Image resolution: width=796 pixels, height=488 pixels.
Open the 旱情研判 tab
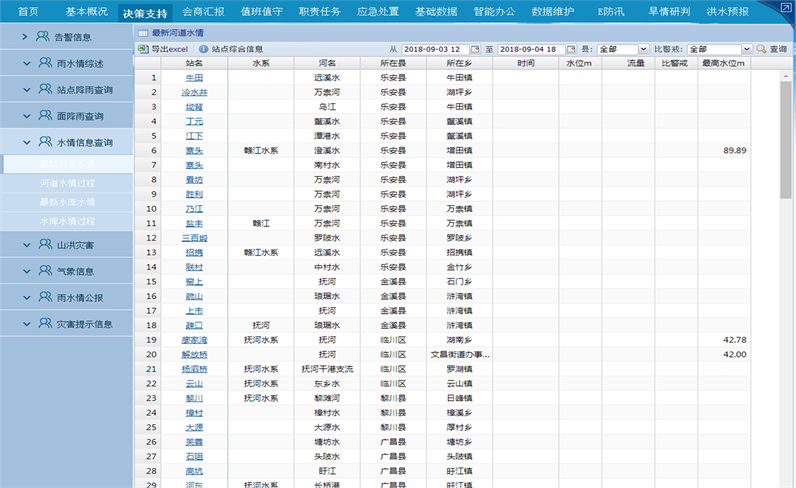coord(669,12)
